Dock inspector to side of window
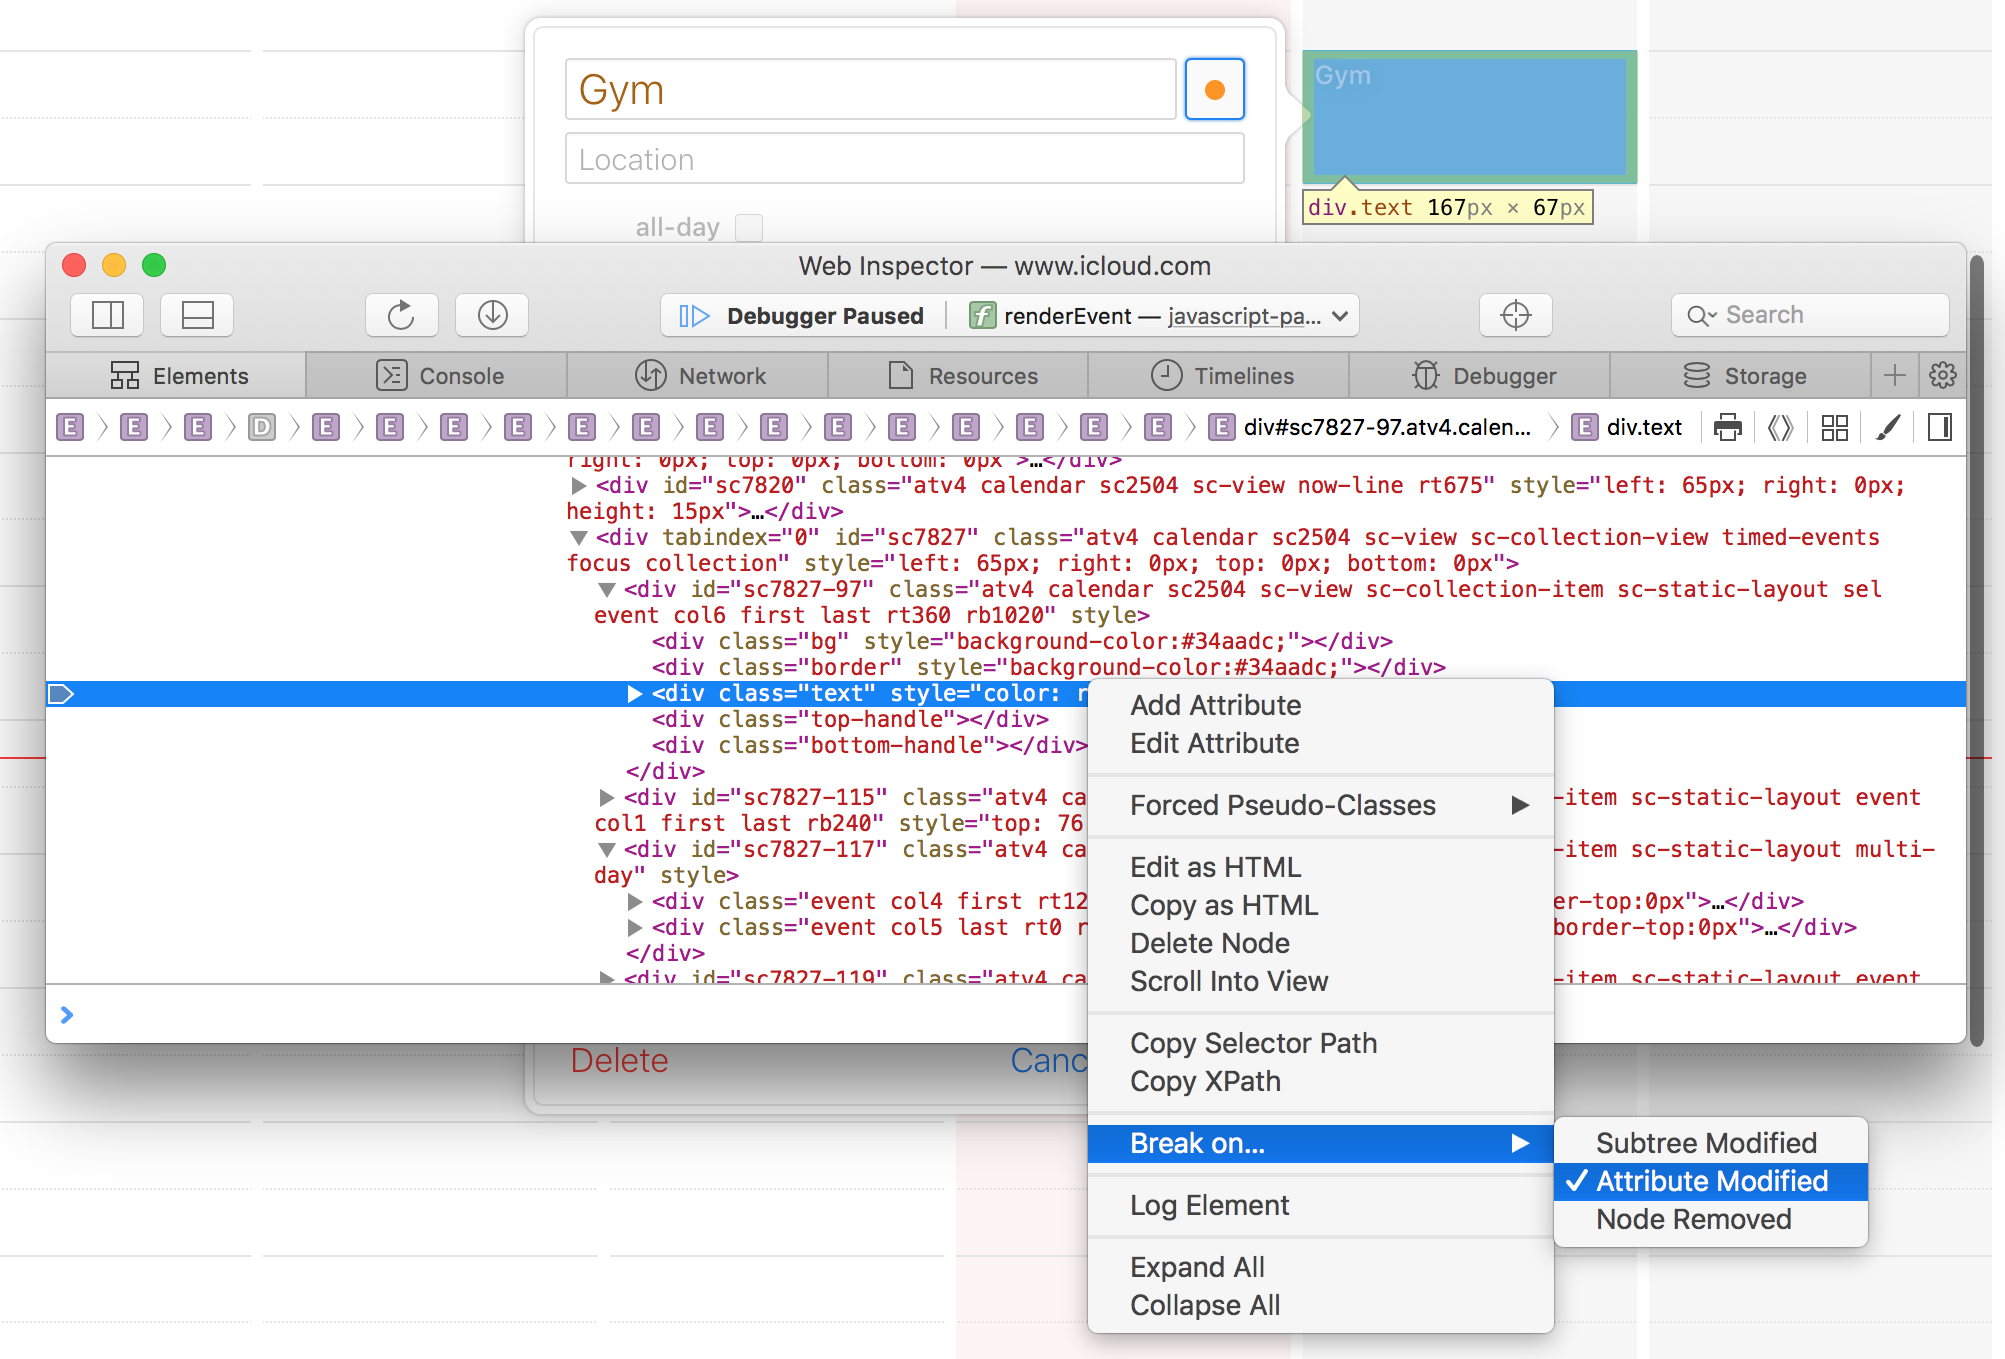This screenshot has width=2005, height=1359. [108, 316]
